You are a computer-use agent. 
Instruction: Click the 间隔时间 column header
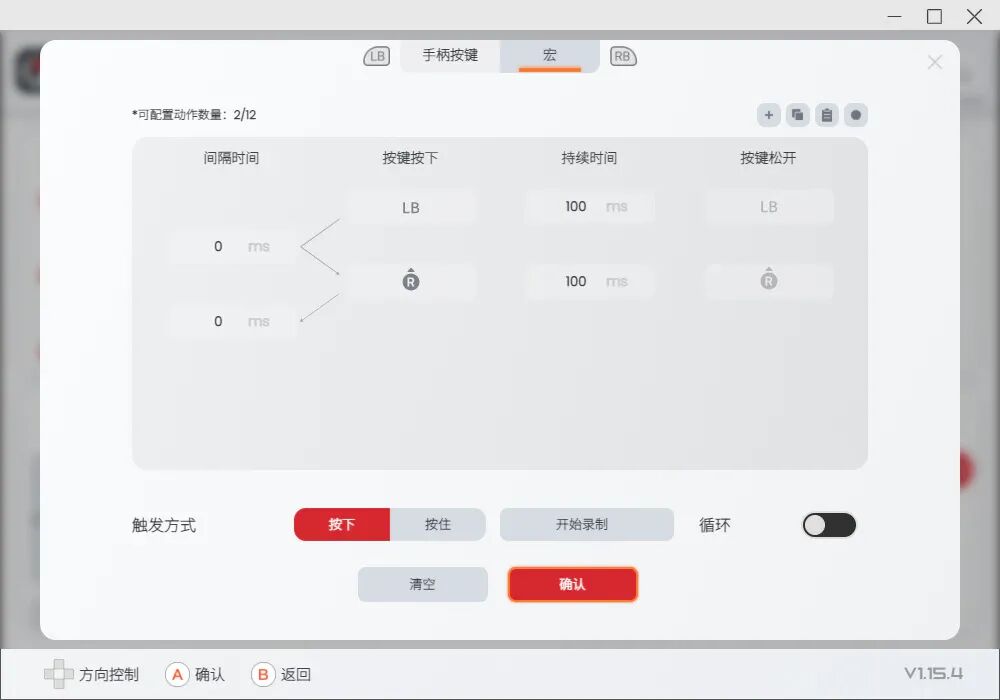(x=232, y=158)
